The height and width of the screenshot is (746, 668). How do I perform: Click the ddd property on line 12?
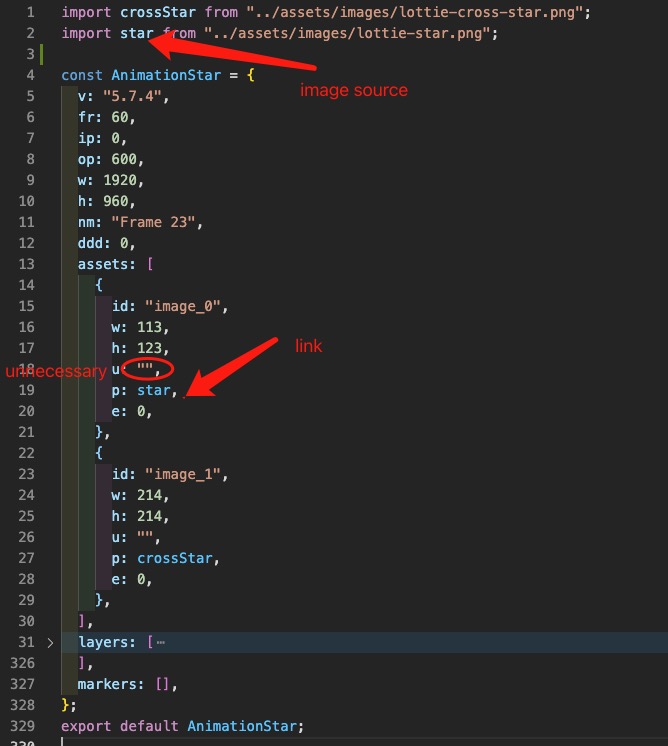(90, 243)
